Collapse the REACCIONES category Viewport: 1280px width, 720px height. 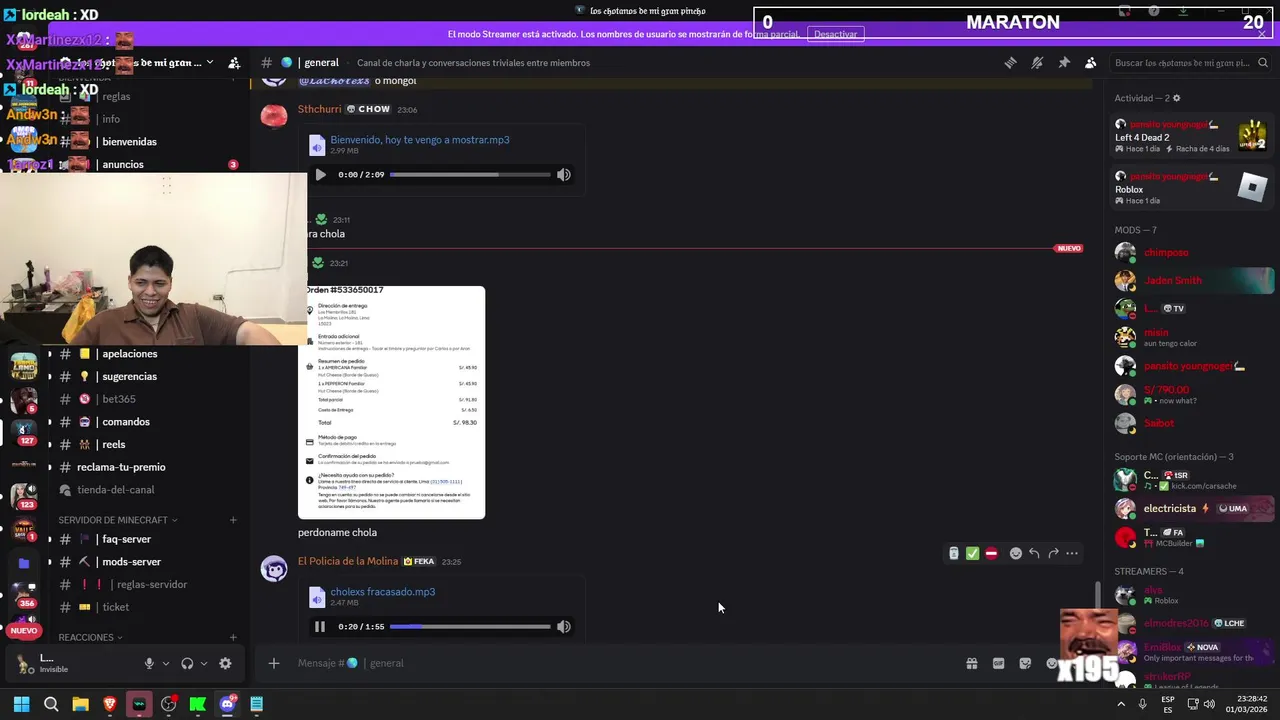pos(91,637)
